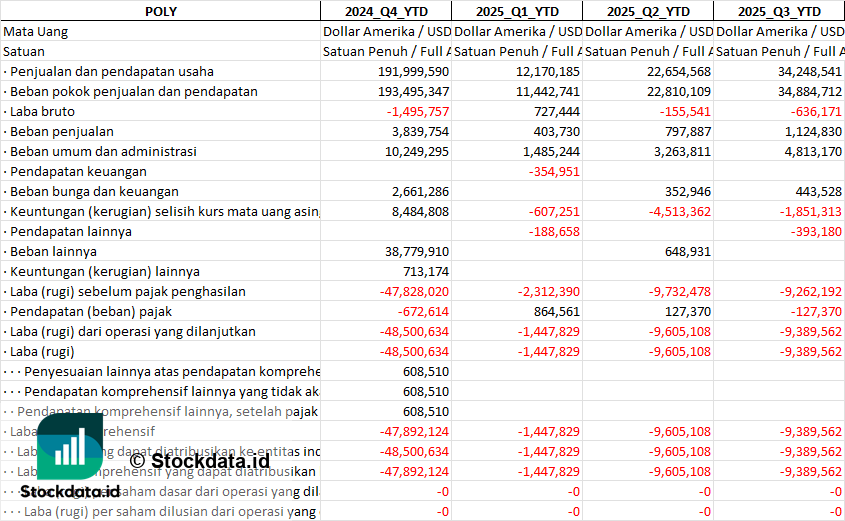Select value 443,528 cell
The image size is (845, 521).
pos(819,191)
